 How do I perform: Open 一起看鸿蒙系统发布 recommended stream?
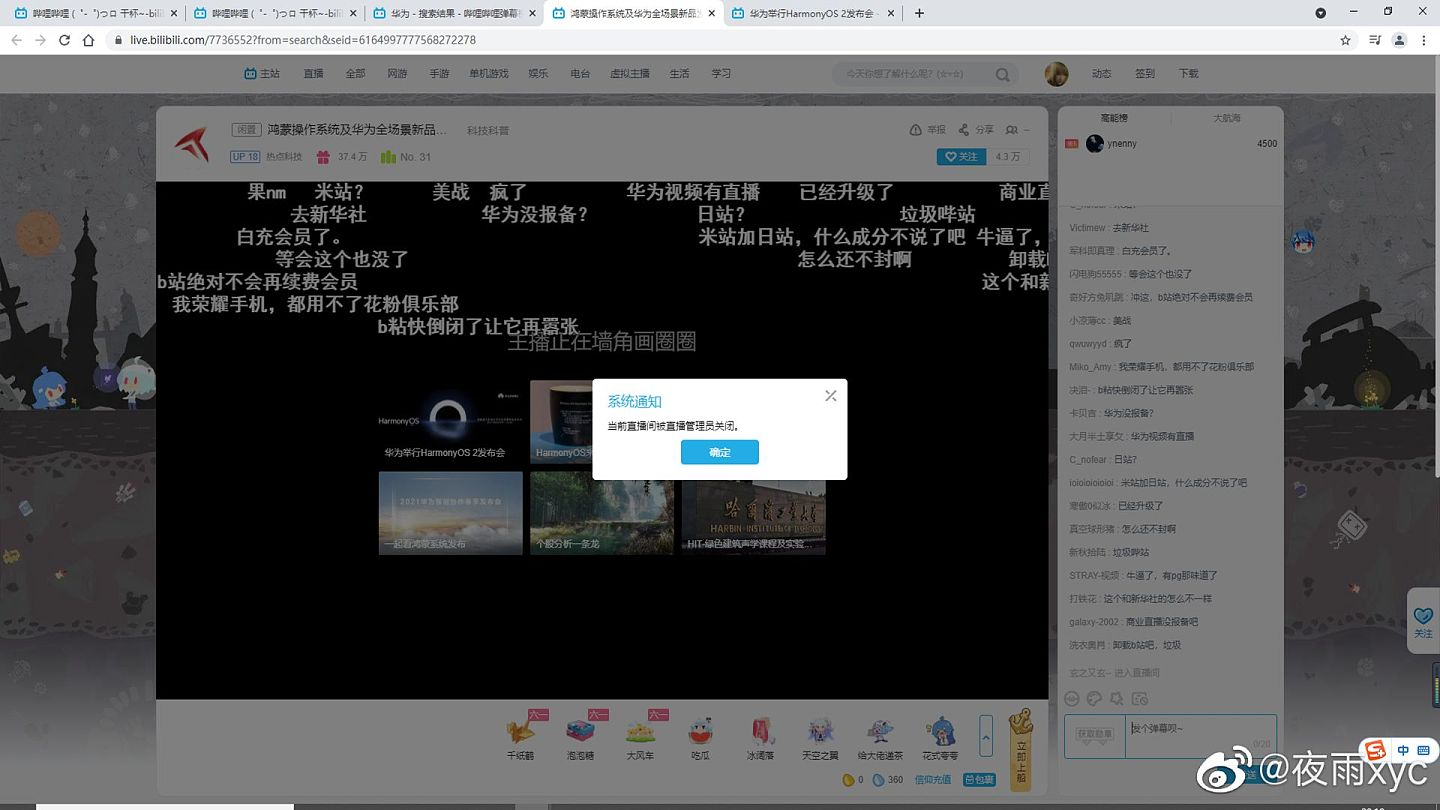point(450,513)
